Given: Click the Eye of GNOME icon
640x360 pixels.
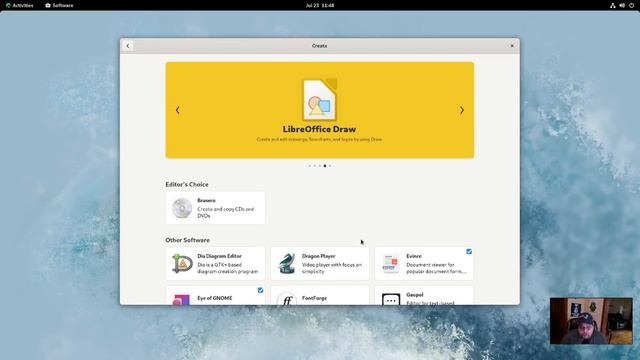Looking at the screenshot, I should (182, 299).
